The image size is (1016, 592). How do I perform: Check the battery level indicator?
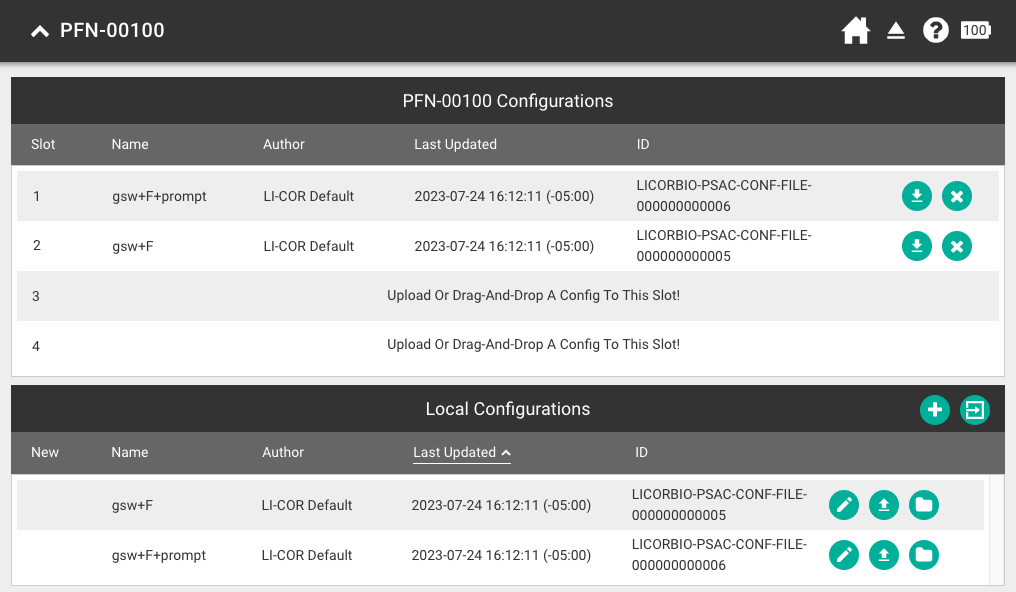[x=975, y=31]
